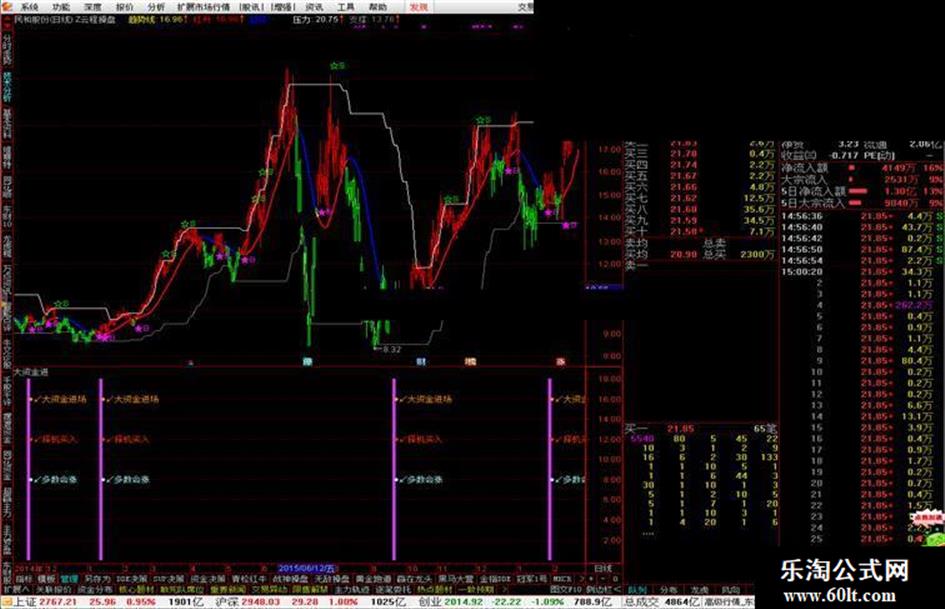
Task: Open the 资讯 menu
Action: 314,7
